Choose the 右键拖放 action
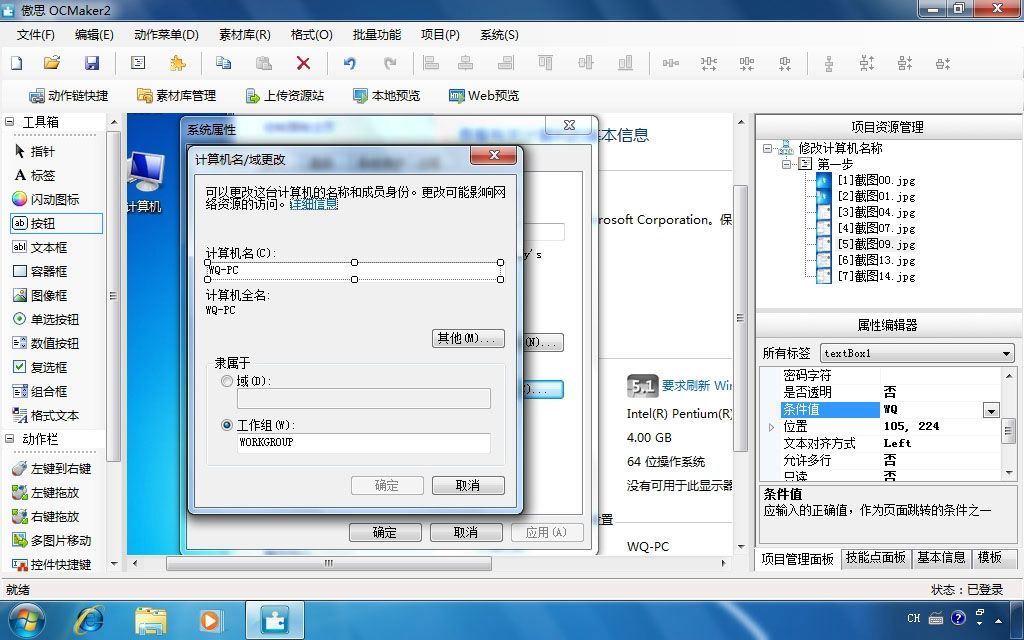This screenshot has width=1024, height=640. coord(46,517)
